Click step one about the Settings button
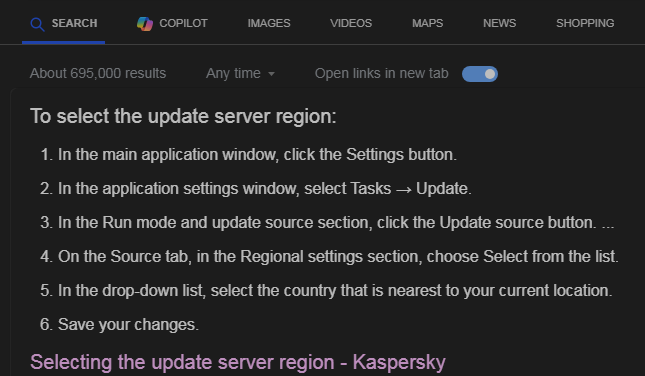The width and height of the screenshot is (645, 376). point(249,155)
